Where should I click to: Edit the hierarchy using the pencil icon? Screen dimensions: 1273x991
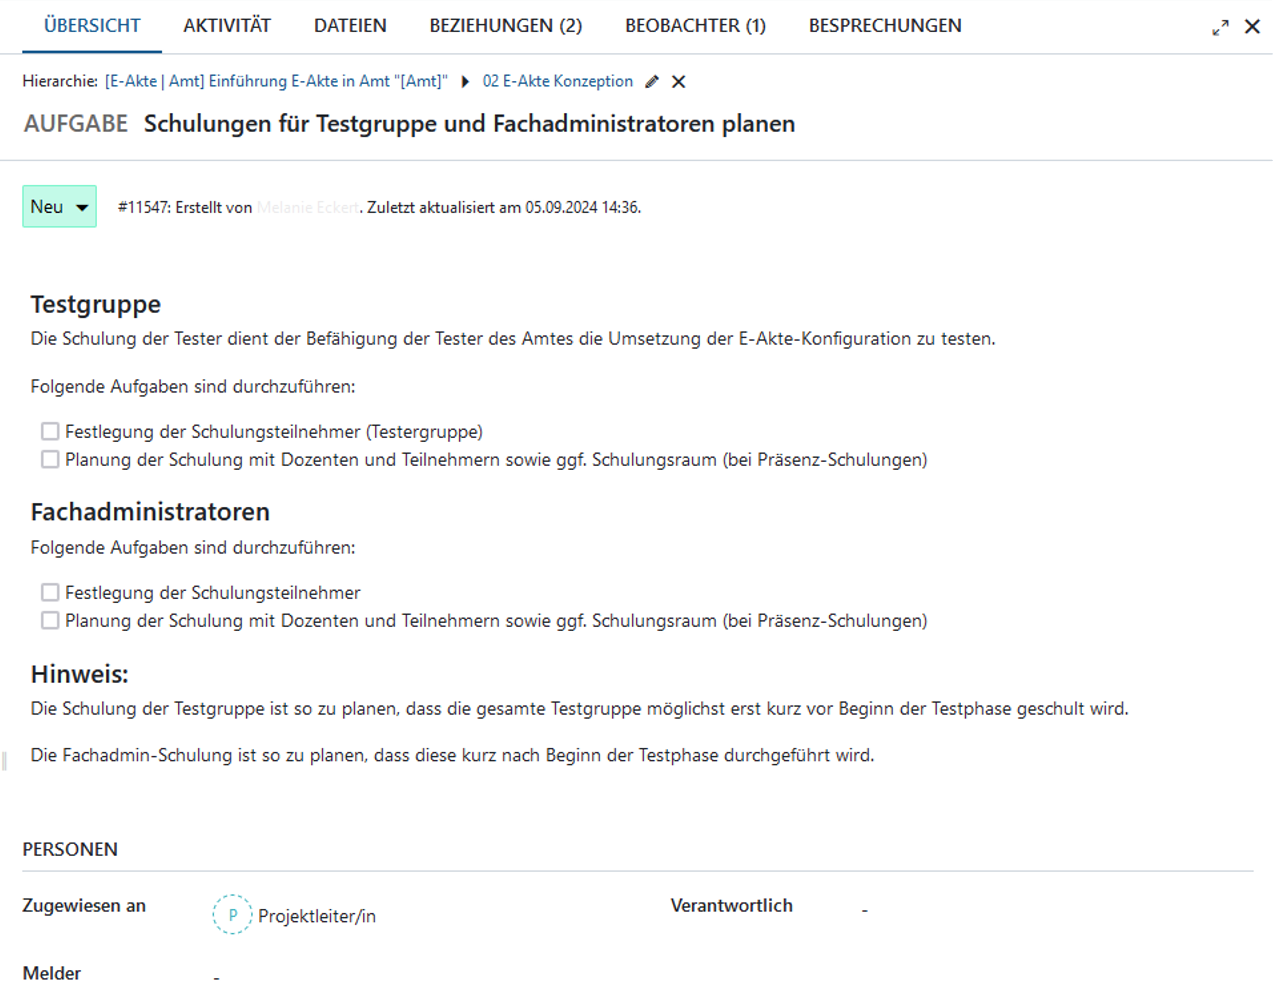651,81
